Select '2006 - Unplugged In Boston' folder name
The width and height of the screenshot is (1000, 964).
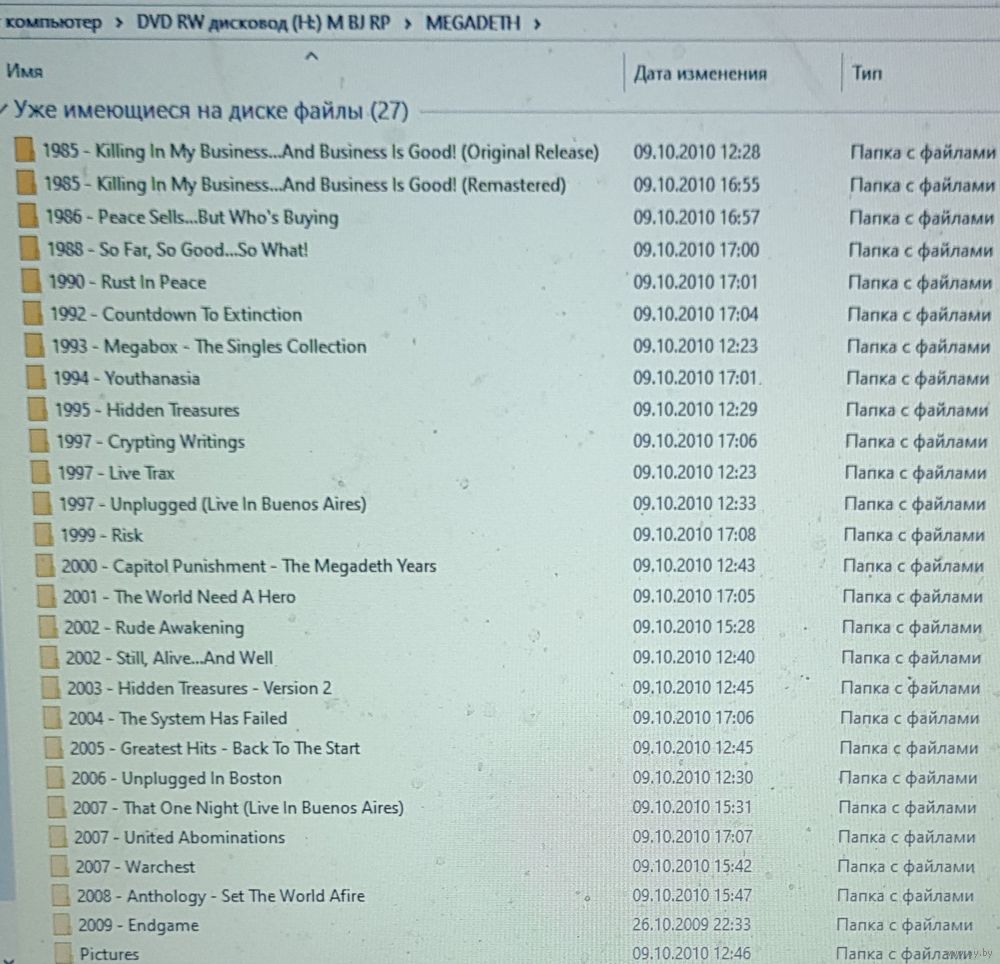coord(176,778)
